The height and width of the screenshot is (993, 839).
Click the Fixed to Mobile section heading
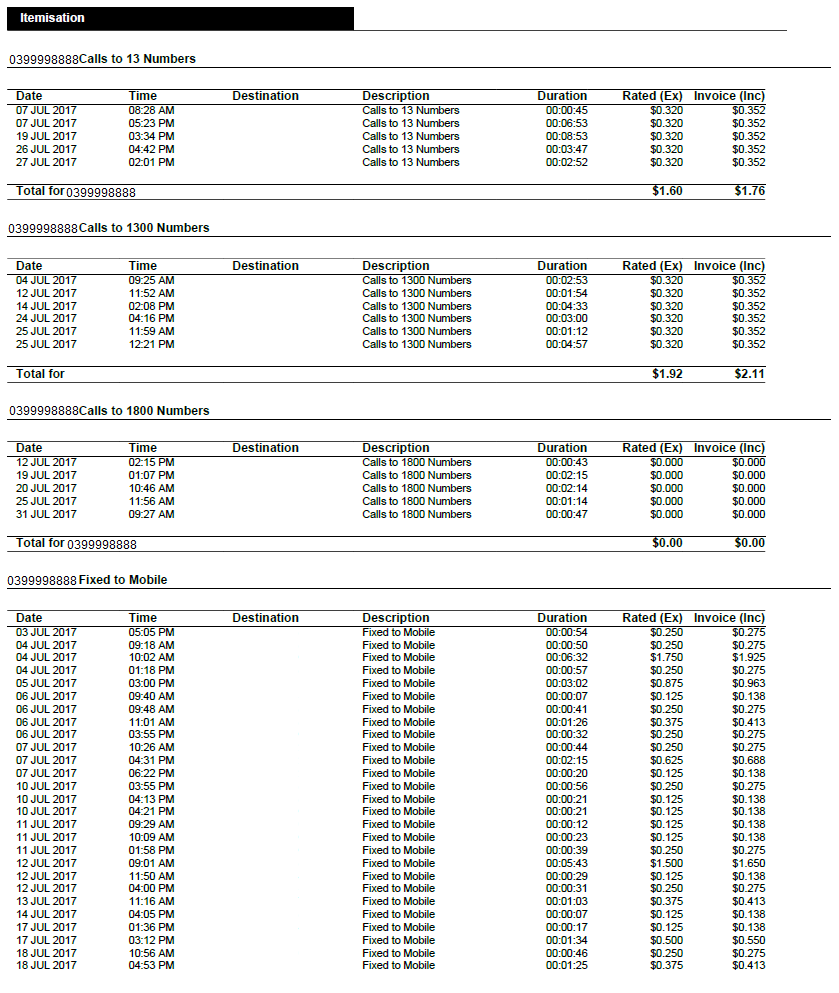coord(123,580)
